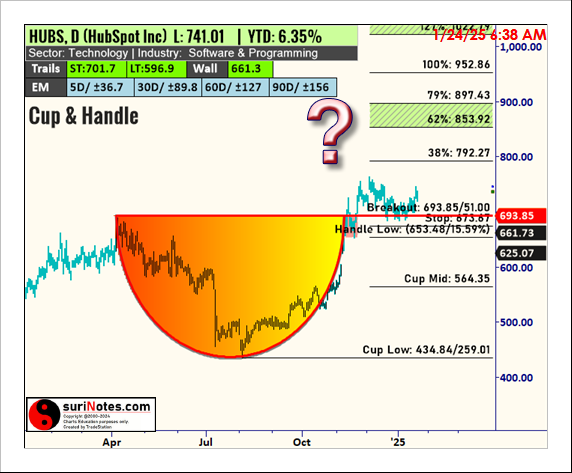Image resolution: width=572 pixels, height=473 pixels.
Task: Click the suriNotes.com logo text
Action: coord(107,407)
